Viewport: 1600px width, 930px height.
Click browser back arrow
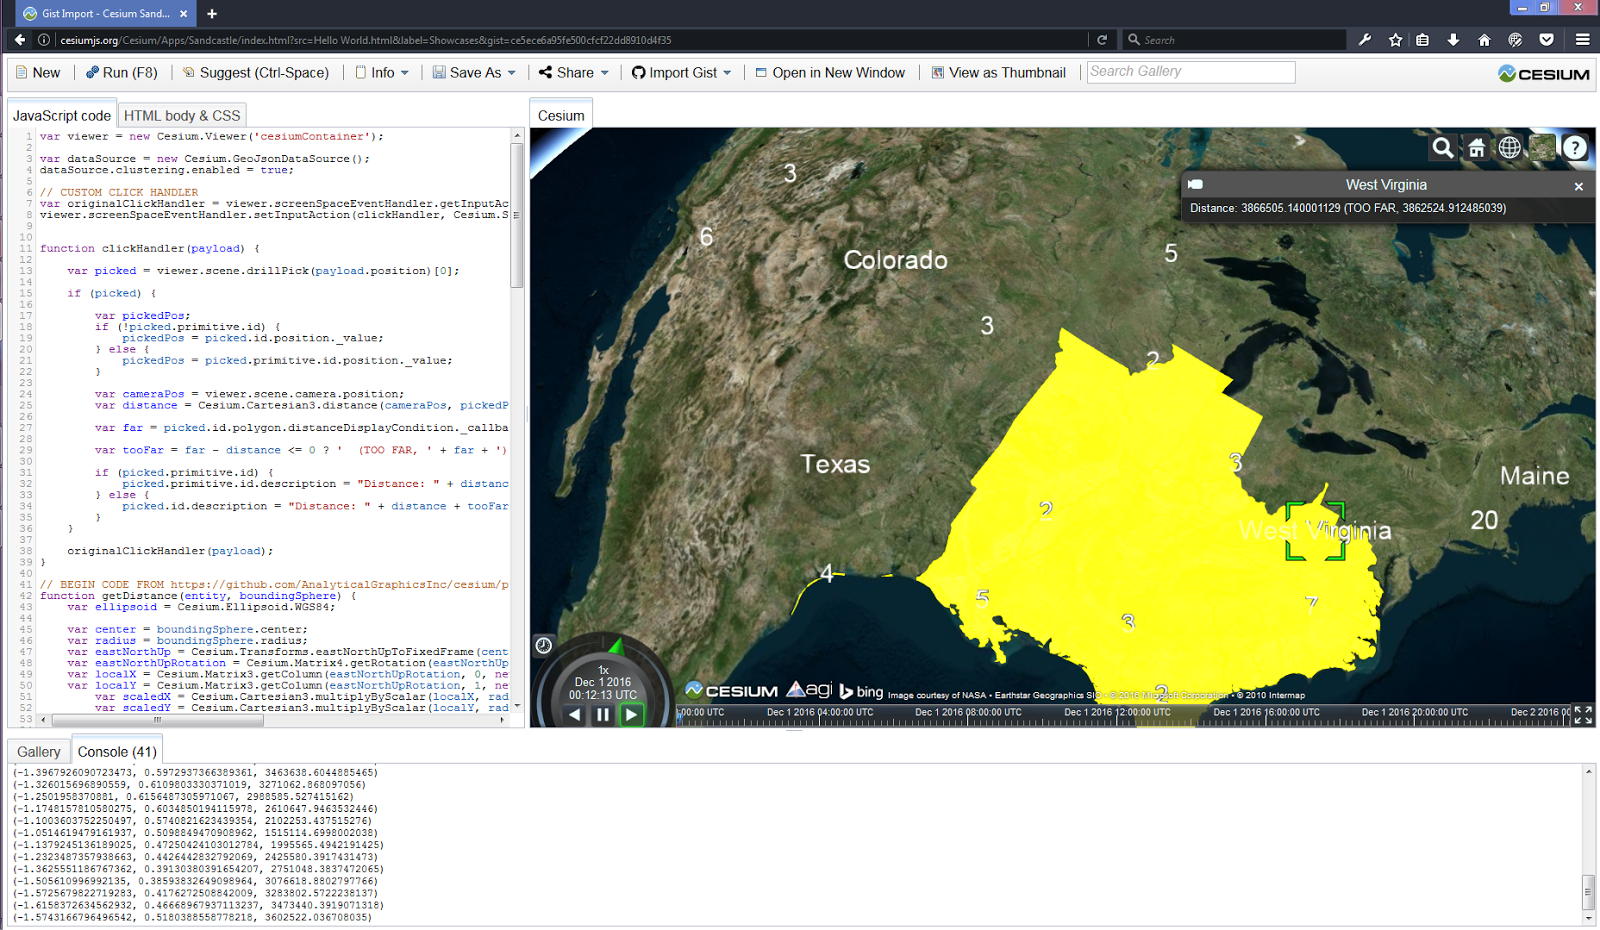[19, 40]
